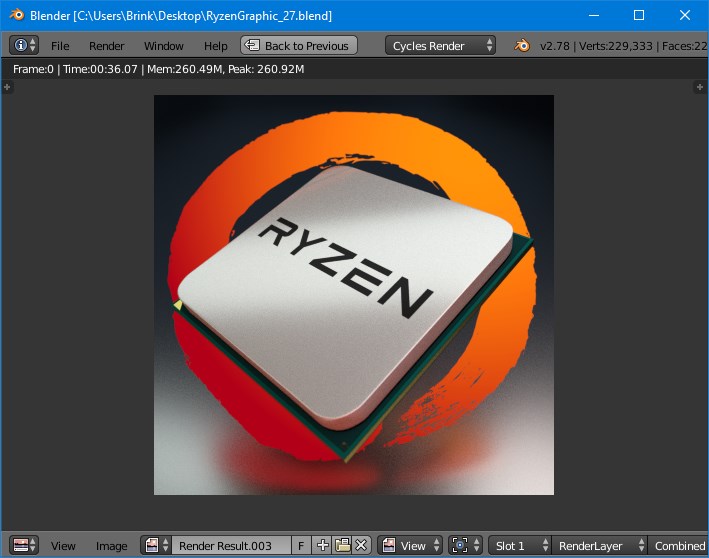
Task: Open the File menu
Action: click(60, 46)
